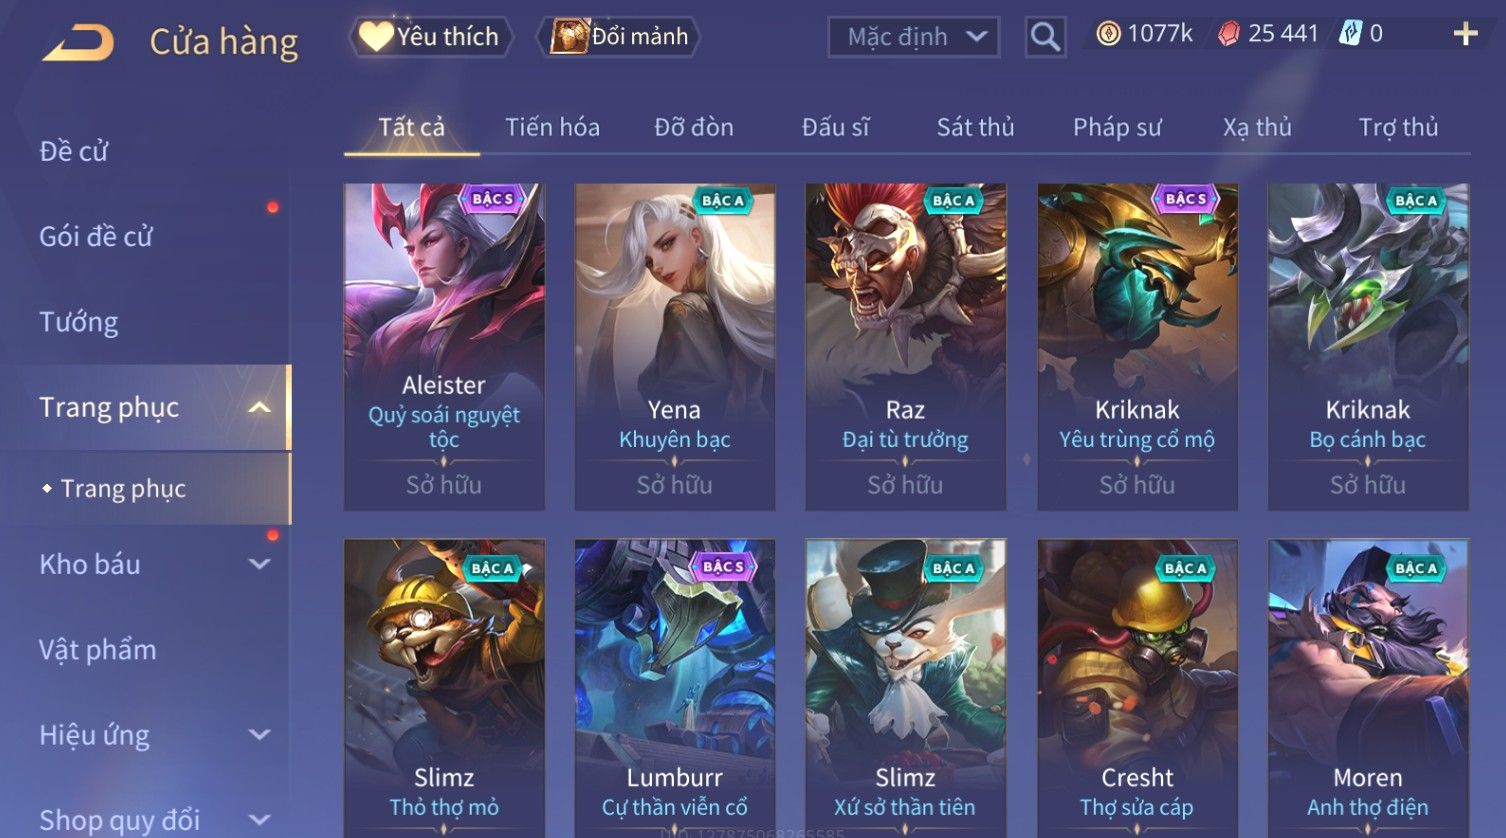Select the Raz Đại tù trưởng skin
Viewport: 1506px width, 838px height.
click(x=906, y=347)
